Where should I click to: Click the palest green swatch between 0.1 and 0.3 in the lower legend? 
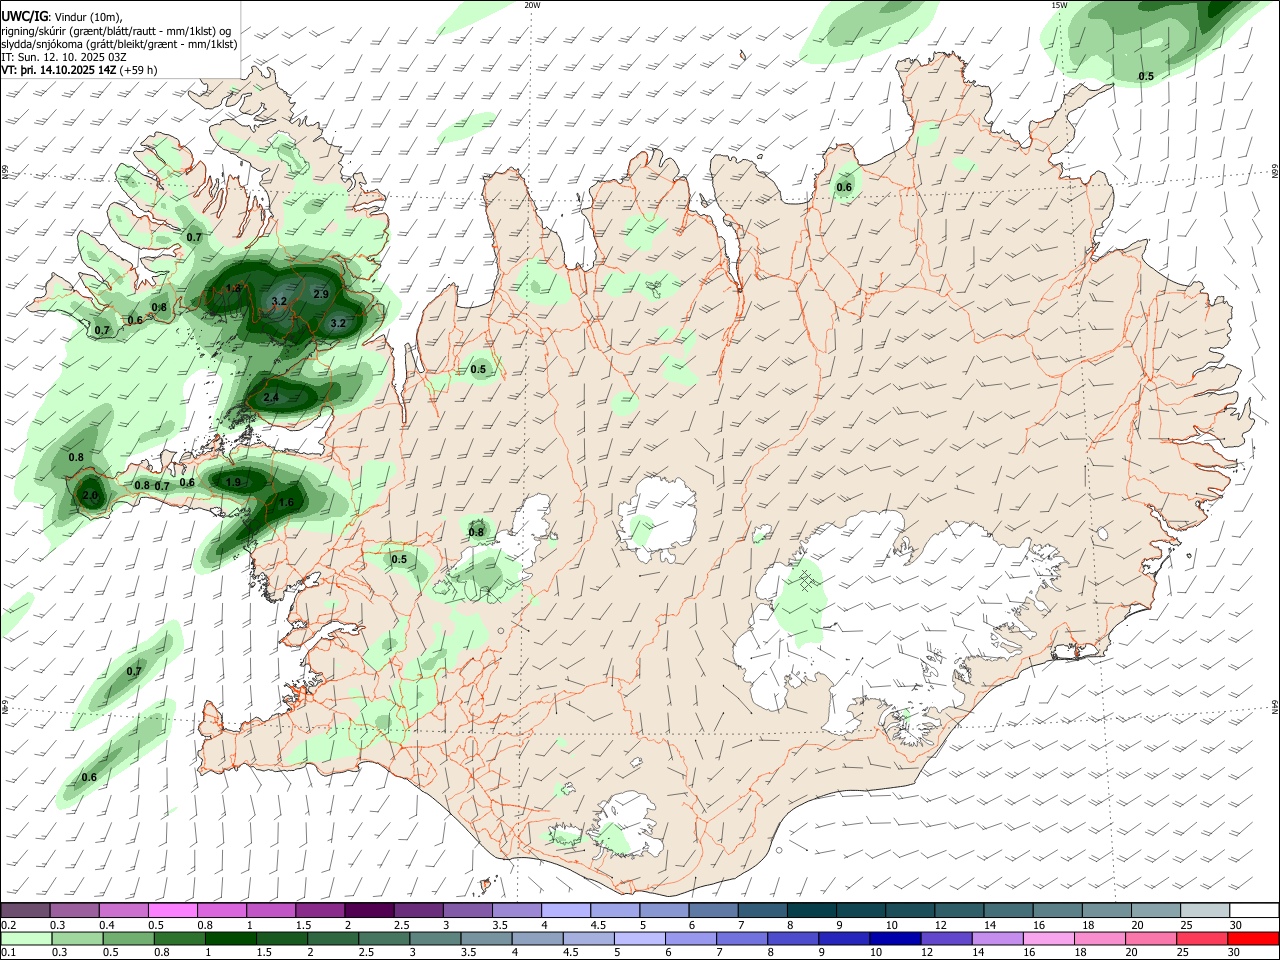pos(26,938)
